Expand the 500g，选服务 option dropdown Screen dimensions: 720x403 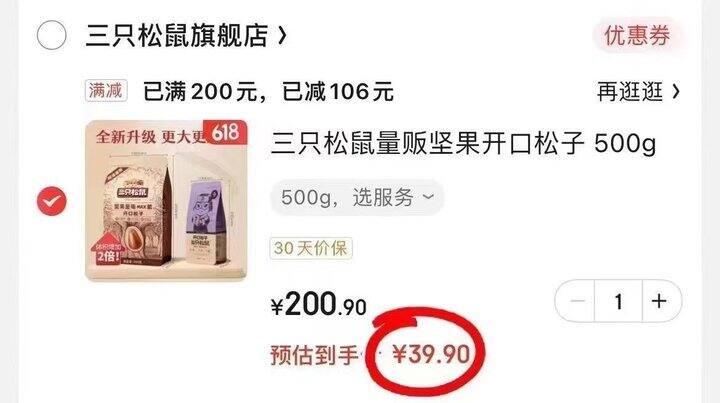coord(357,198)
